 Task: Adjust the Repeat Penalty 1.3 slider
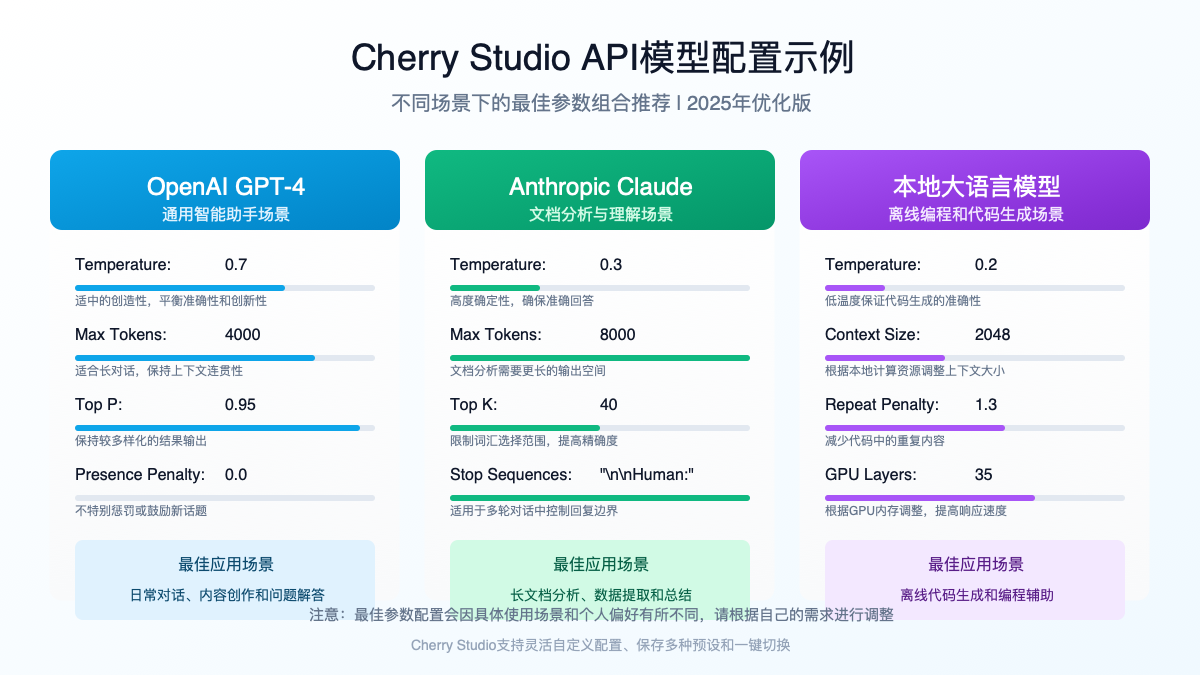click(x=975, y=428)
